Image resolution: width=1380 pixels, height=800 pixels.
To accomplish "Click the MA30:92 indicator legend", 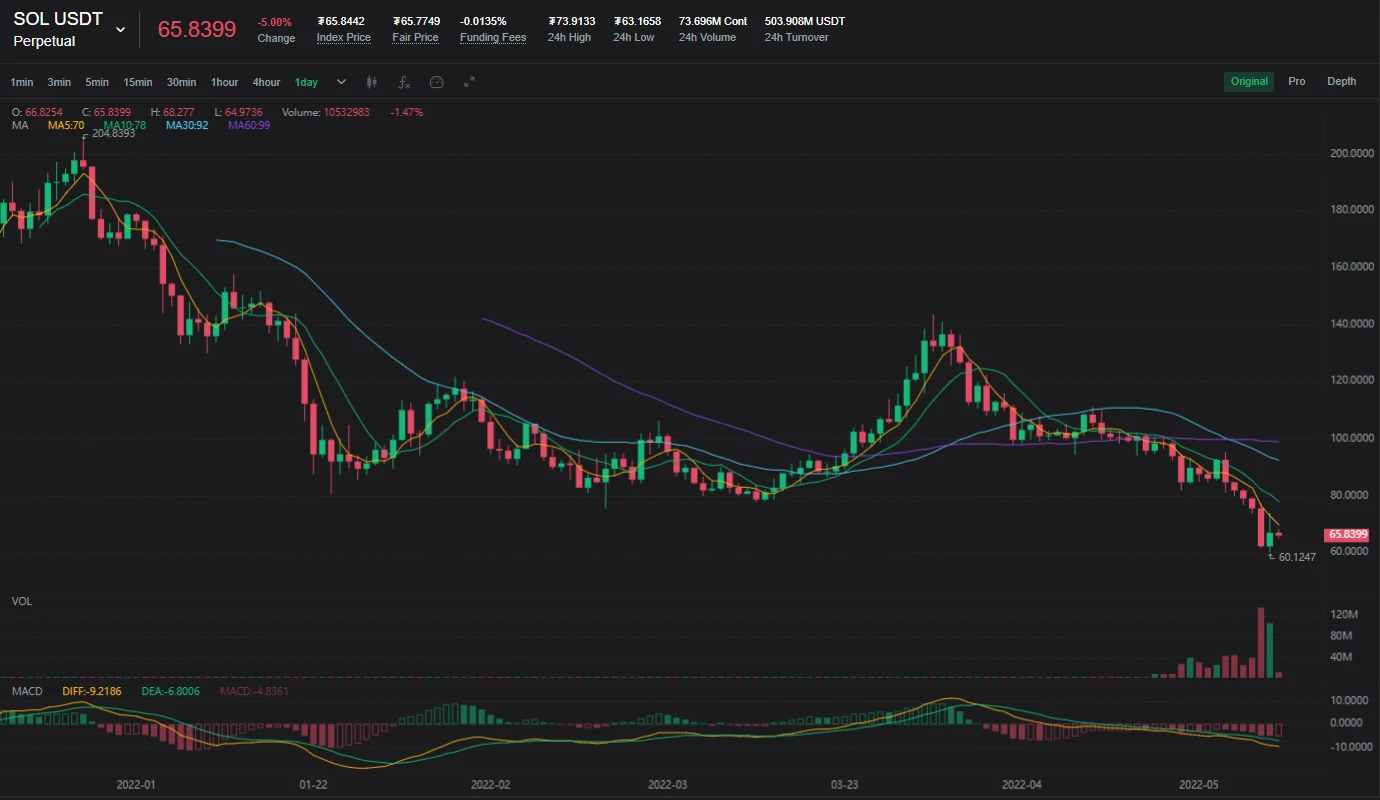I will (x=187, y=125).
